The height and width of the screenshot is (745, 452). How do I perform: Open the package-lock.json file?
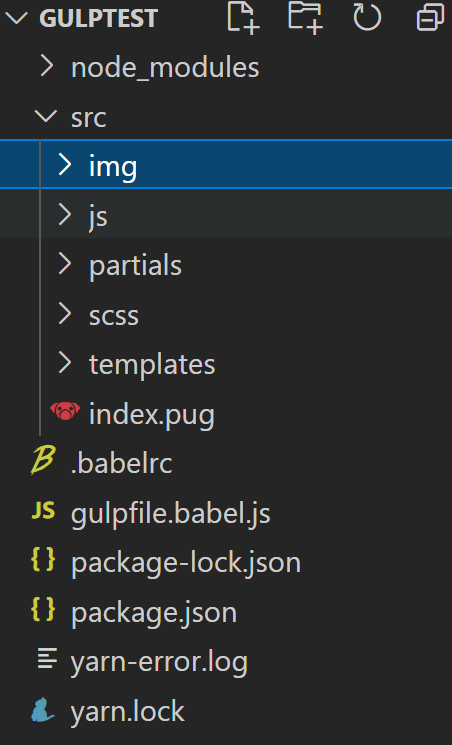click(x=186, y=564)
